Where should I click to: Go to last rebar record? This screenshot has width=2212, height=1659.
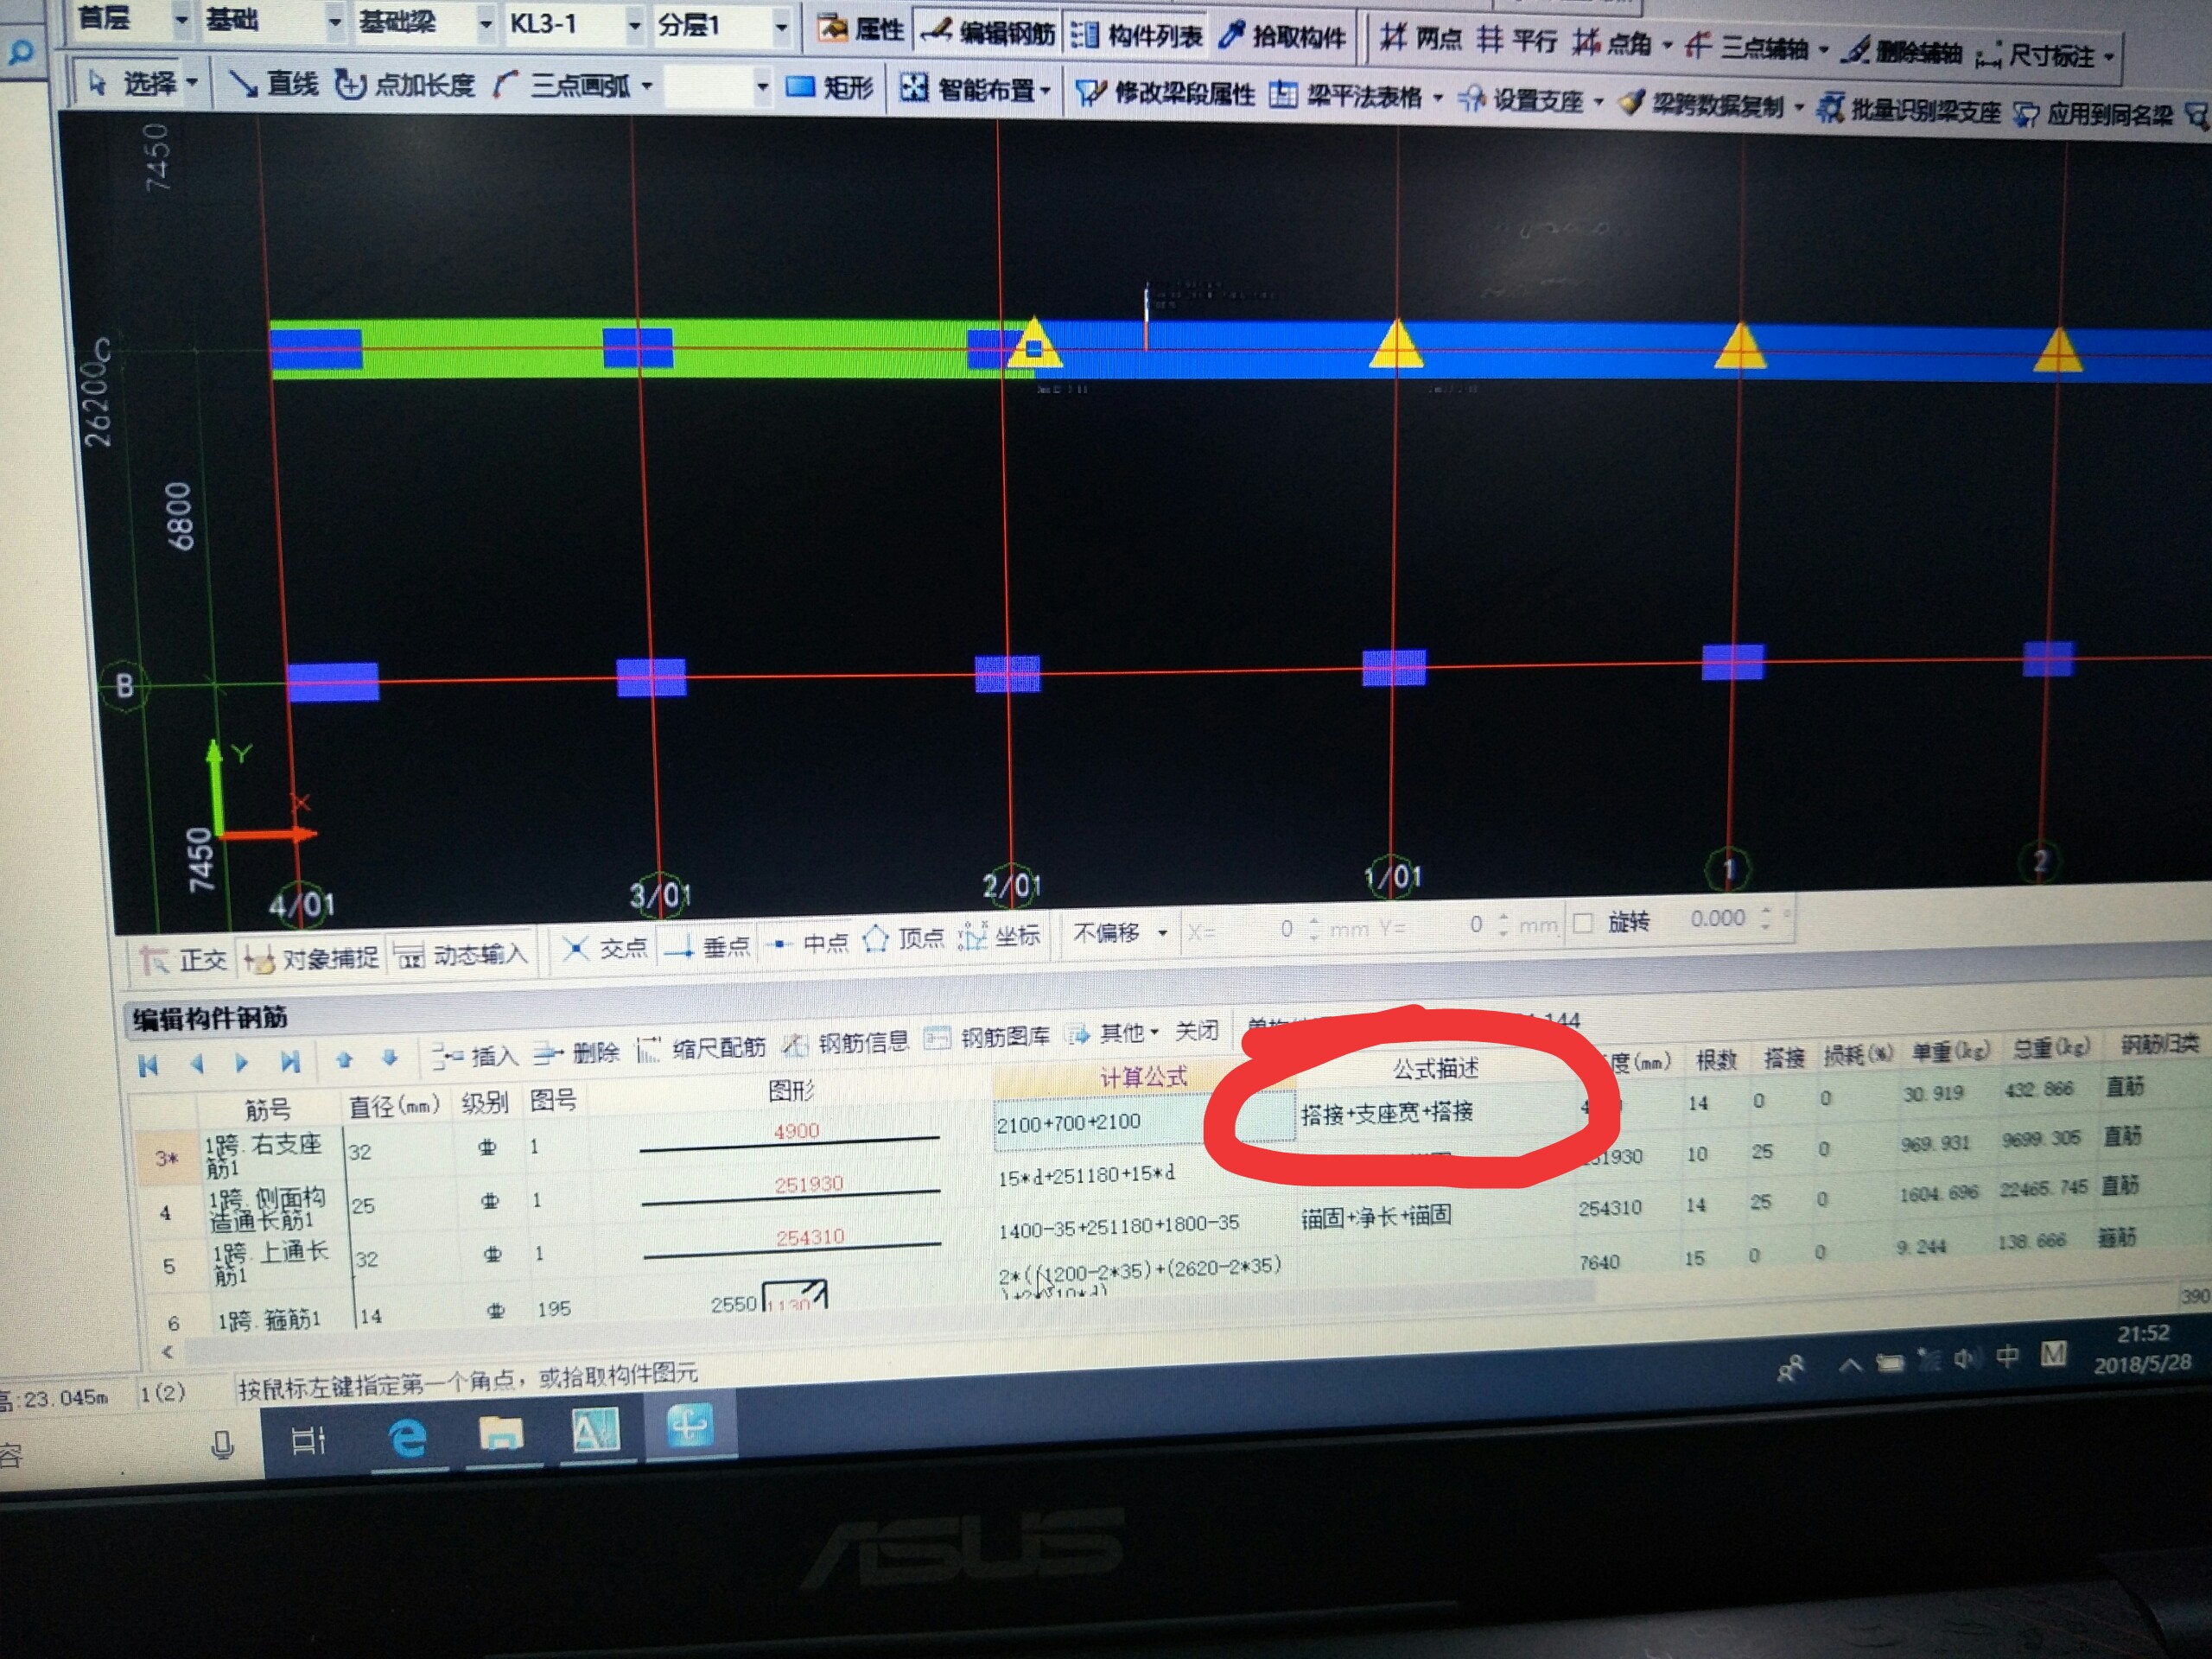click(x=290, y=1062)
